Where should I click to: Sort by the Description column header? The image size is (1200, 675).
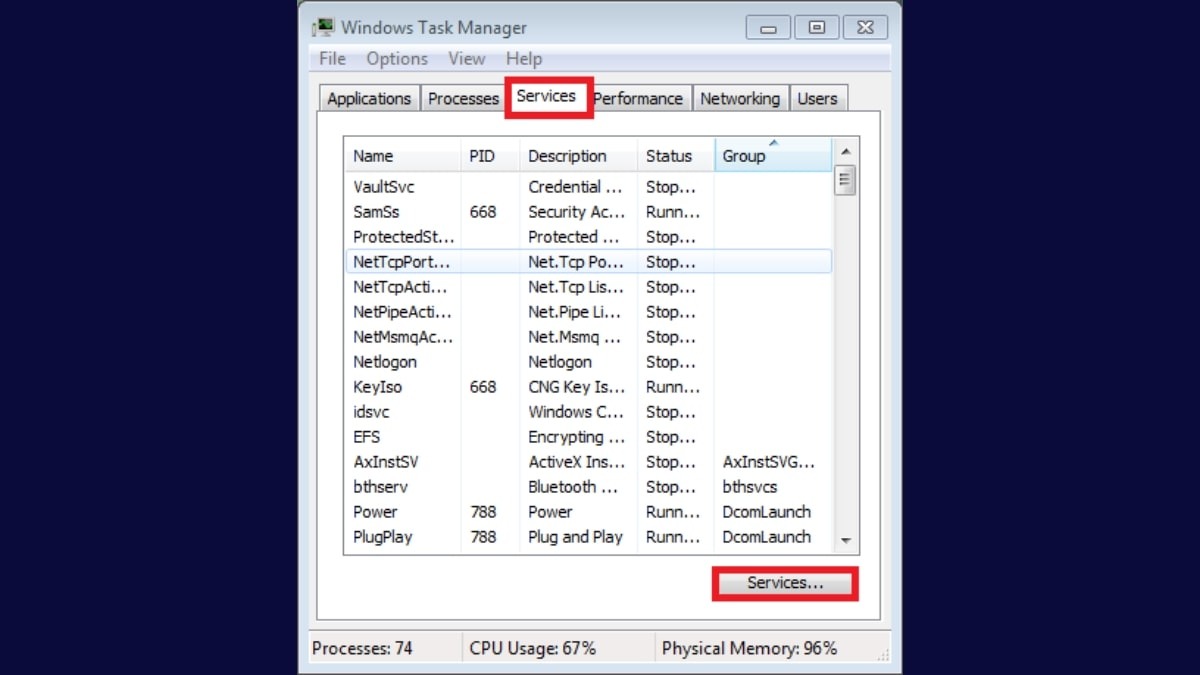[x=579, y=156]
